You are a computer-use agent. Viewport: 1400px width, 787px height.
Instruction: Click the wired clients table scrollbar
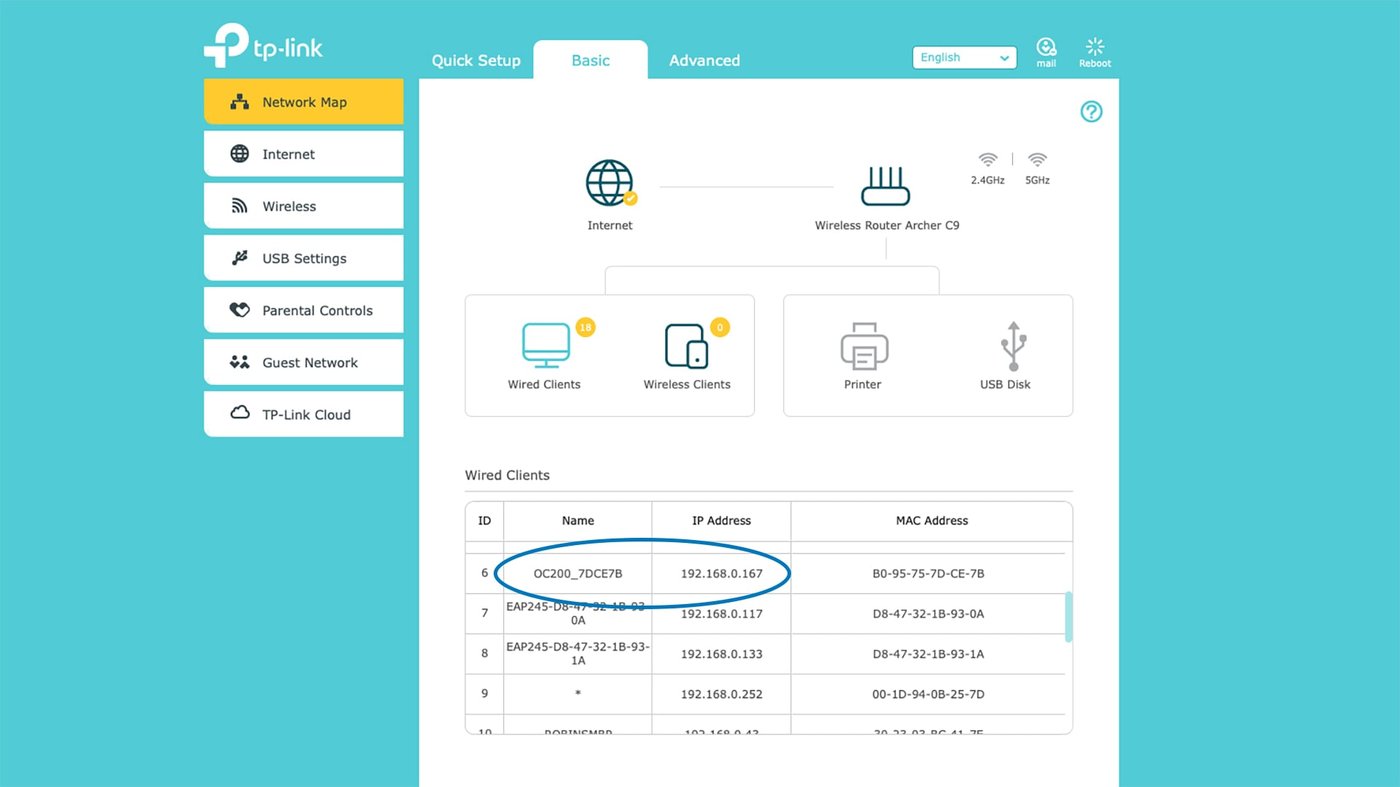pyautogui.click(x=1068, y=616)
